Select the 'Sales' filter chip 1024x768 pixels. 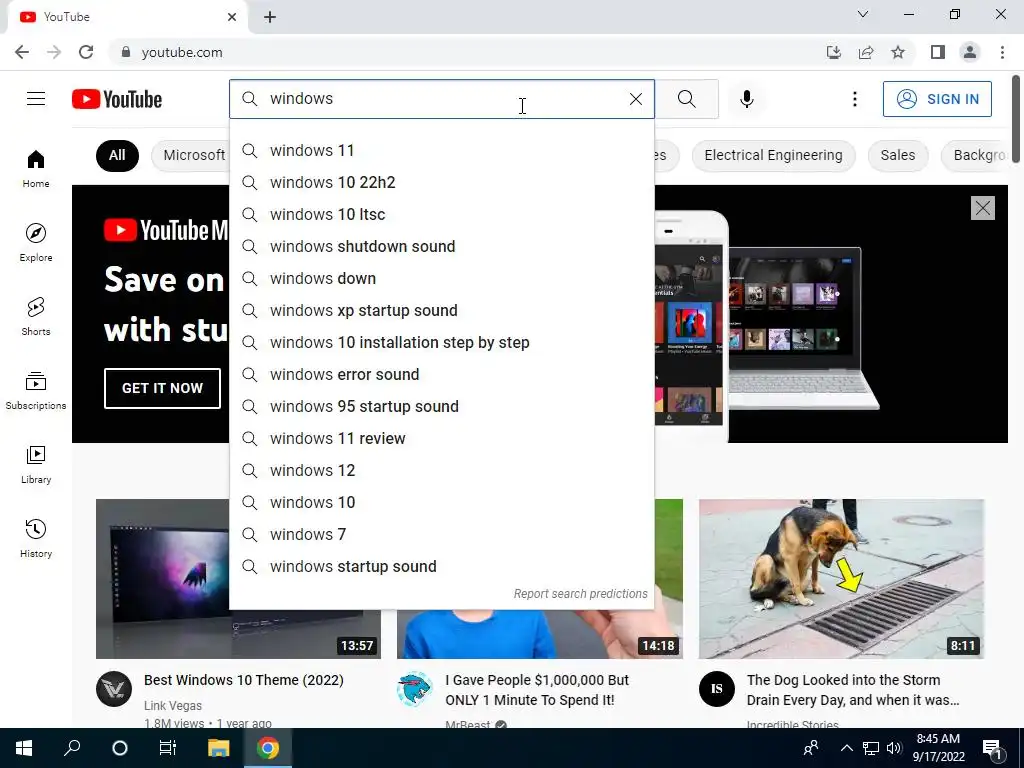pyautogui.click(x=897, y=155)
